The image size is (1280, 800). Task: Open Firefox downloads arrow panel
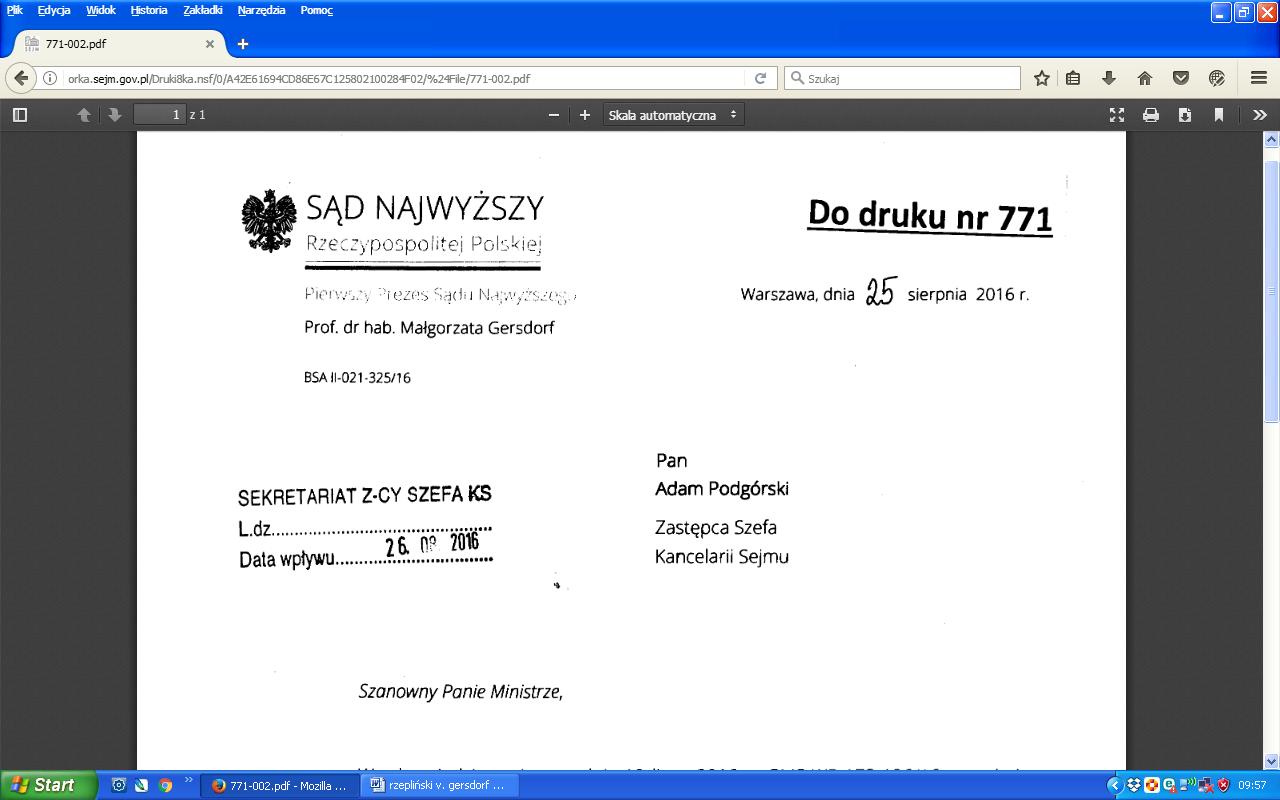[1109, 78]
